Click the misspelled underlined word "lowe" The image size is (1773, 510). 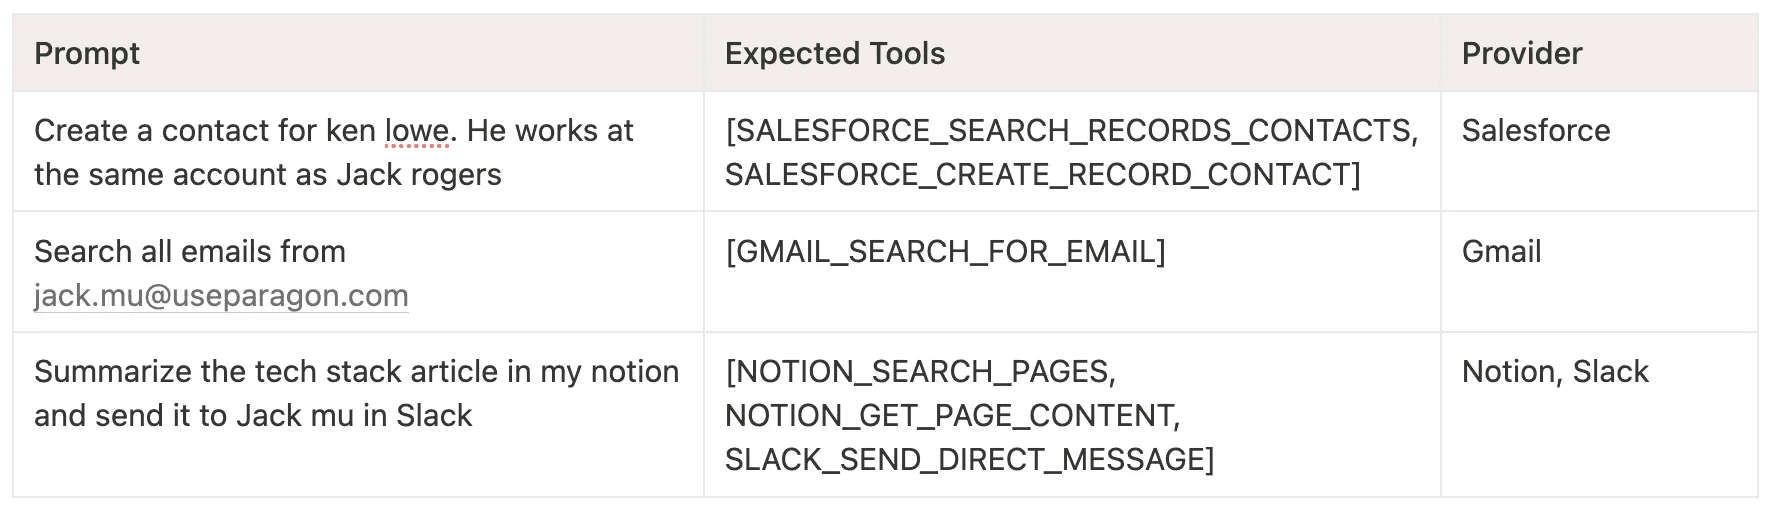(417, 131)
